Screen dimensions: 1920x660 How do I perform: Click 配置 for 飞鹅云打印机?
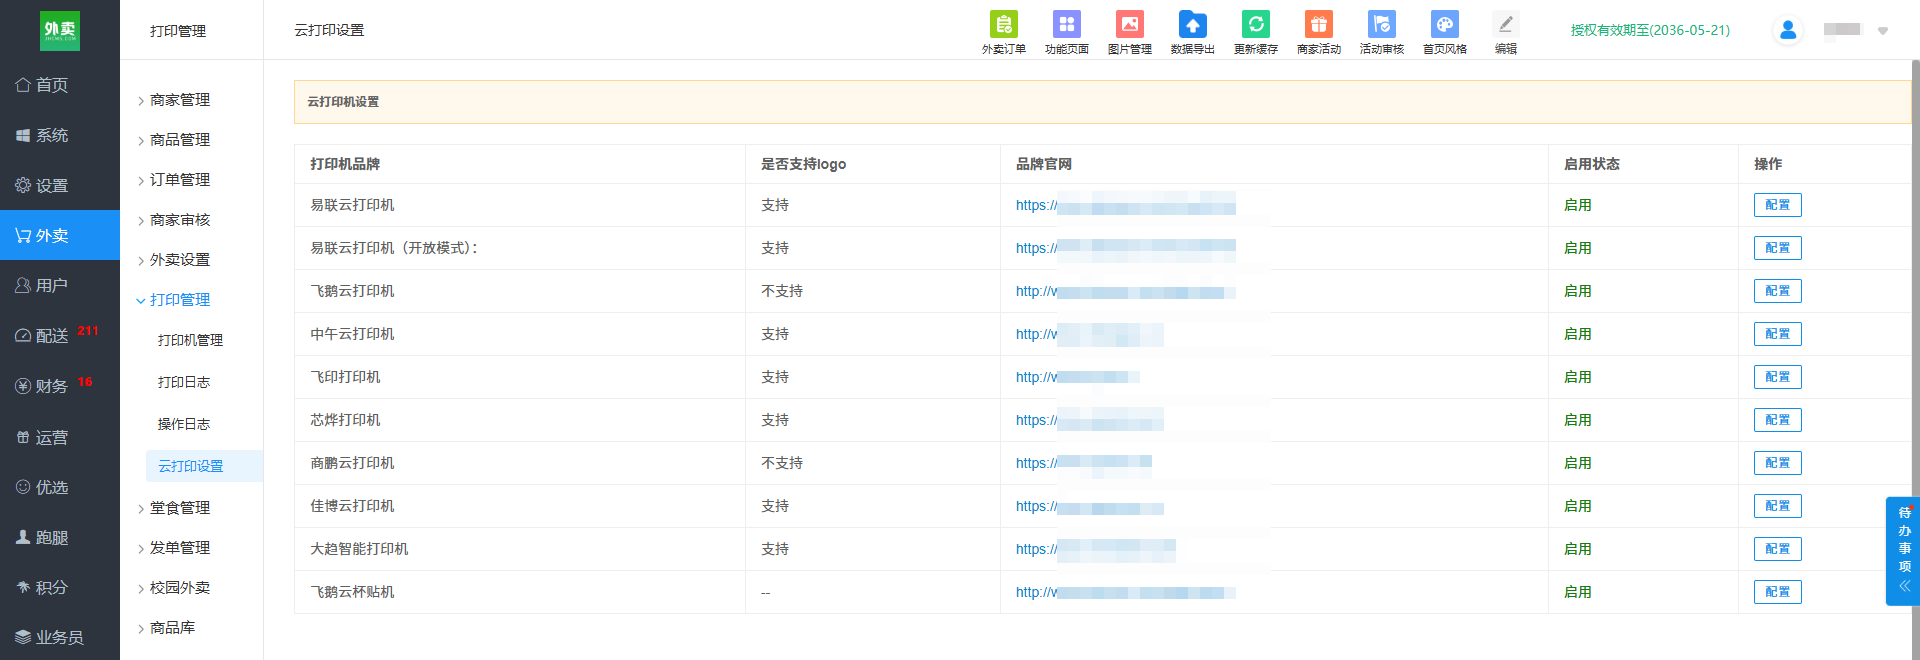point(1777,291)
